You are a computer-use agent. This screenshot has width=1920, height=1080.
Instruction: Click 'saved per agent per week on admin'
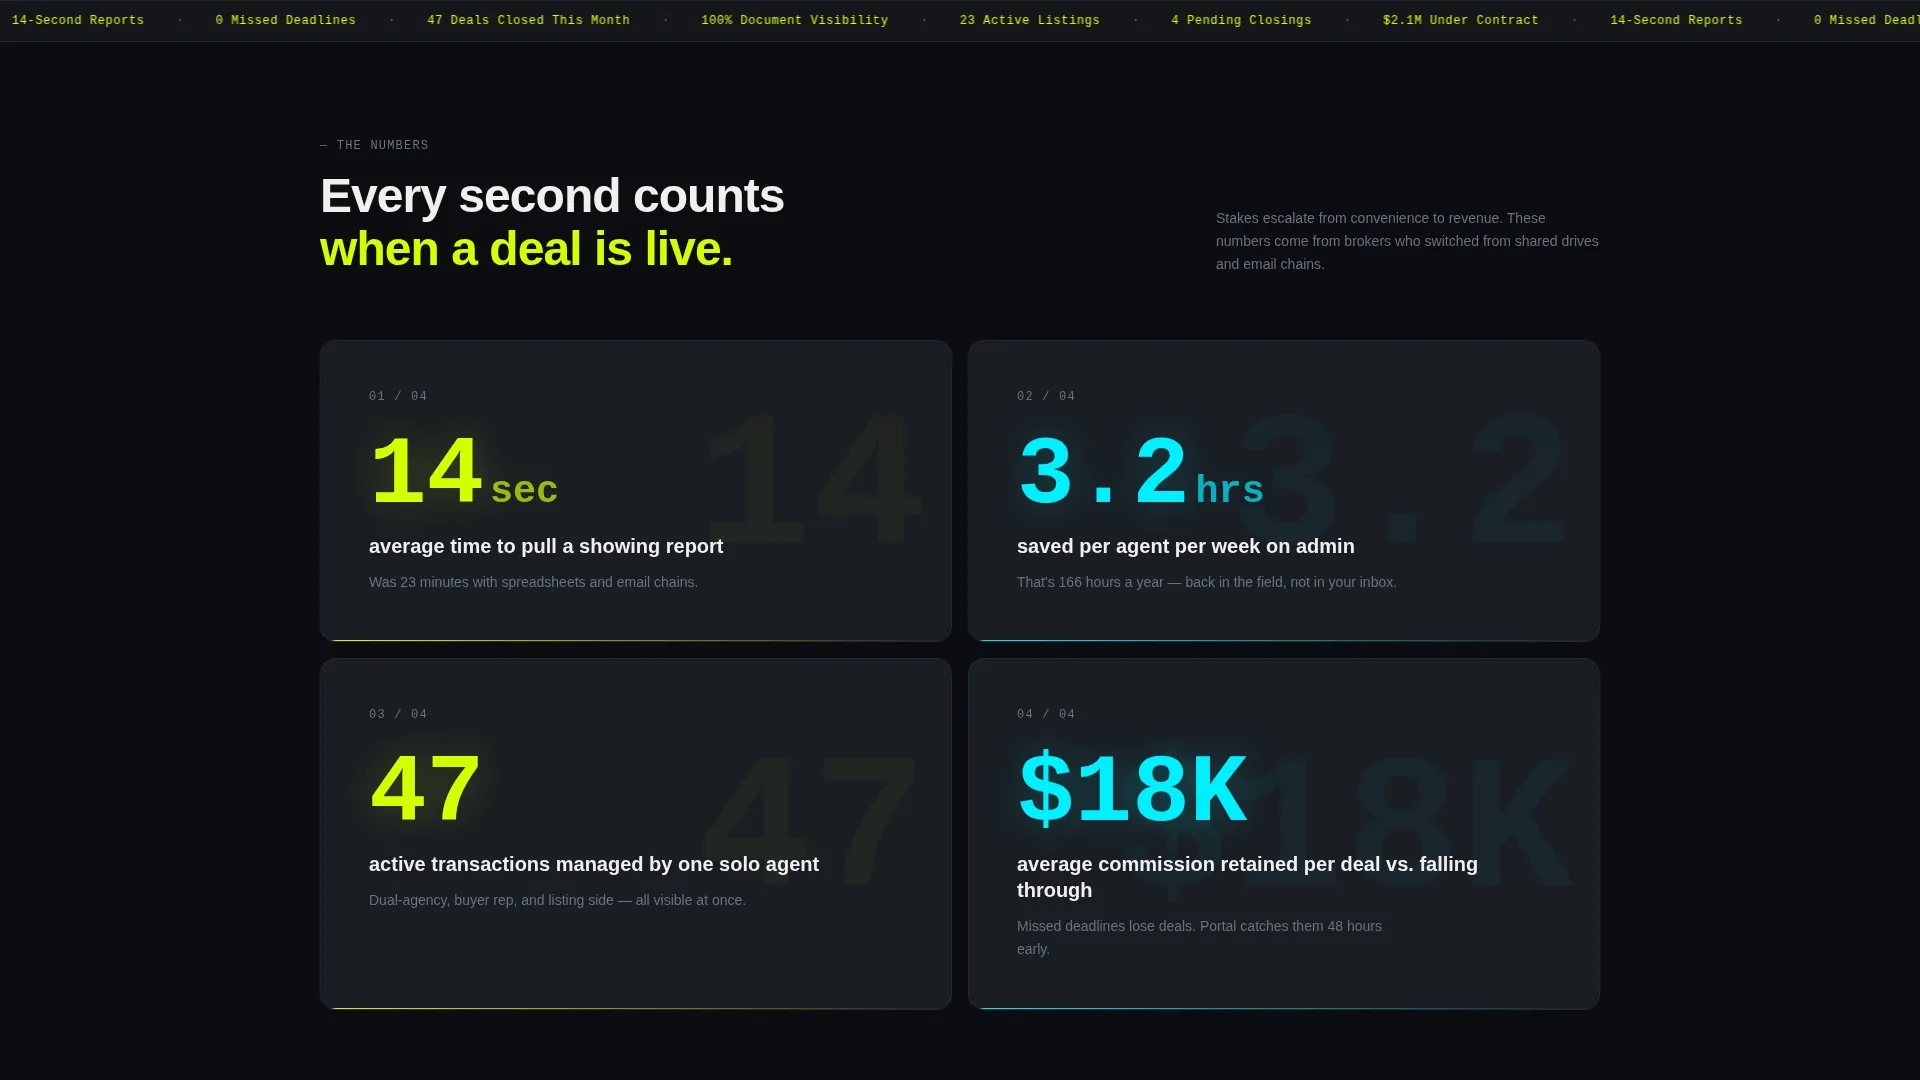1186,546
